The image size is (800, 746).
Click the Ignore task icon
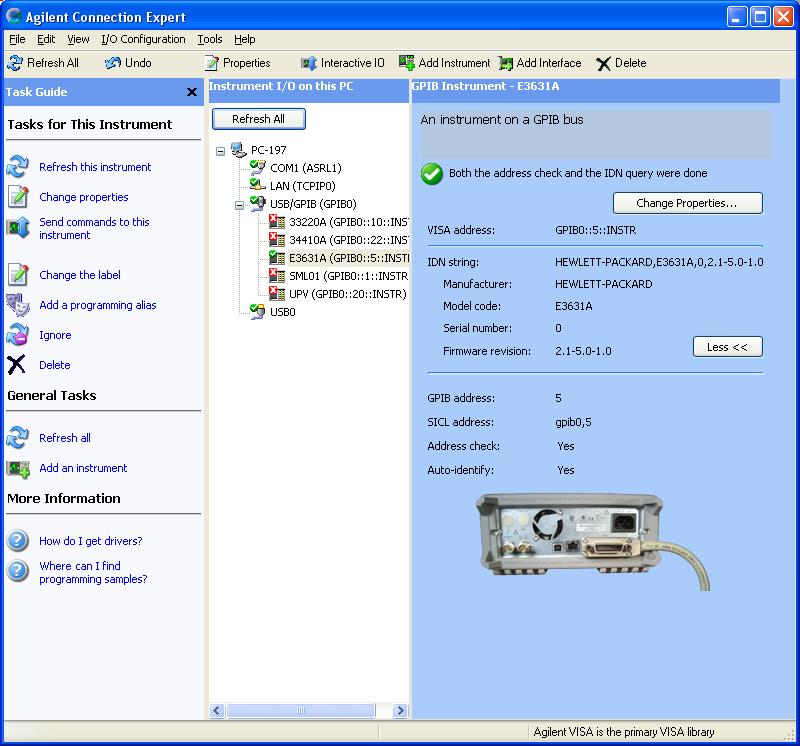18,335
